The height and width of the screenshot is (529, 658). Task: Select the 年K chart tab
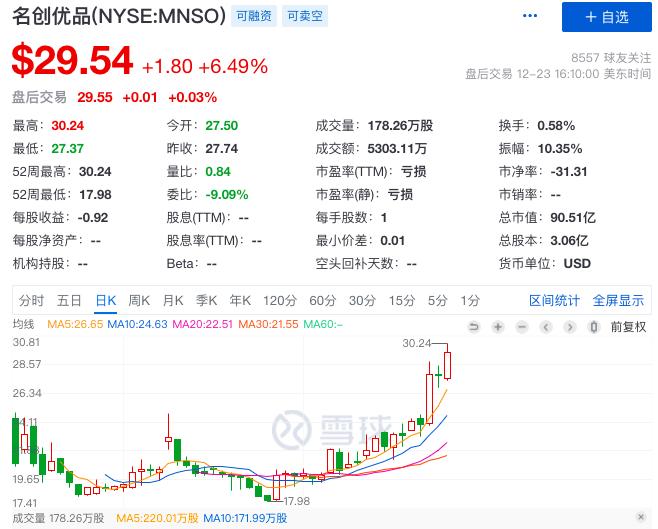click(240, 300)
